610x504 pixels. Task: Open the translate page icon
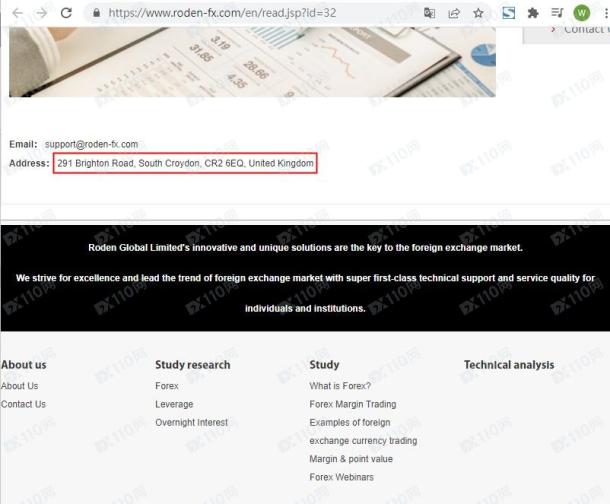click(x=429, y=13)
